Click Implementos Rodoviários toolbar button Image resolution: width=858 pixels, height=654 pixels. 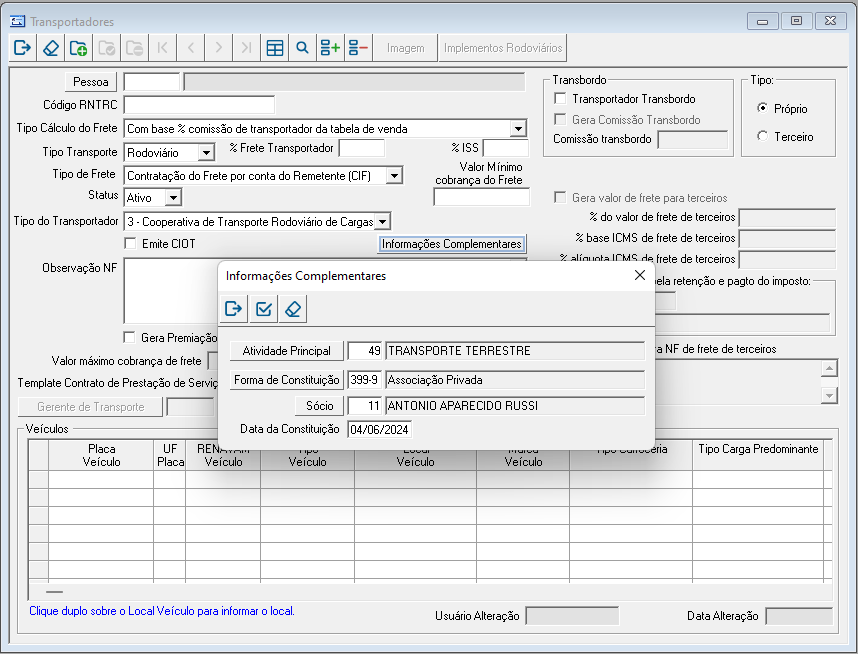click(x=503, y=48)
